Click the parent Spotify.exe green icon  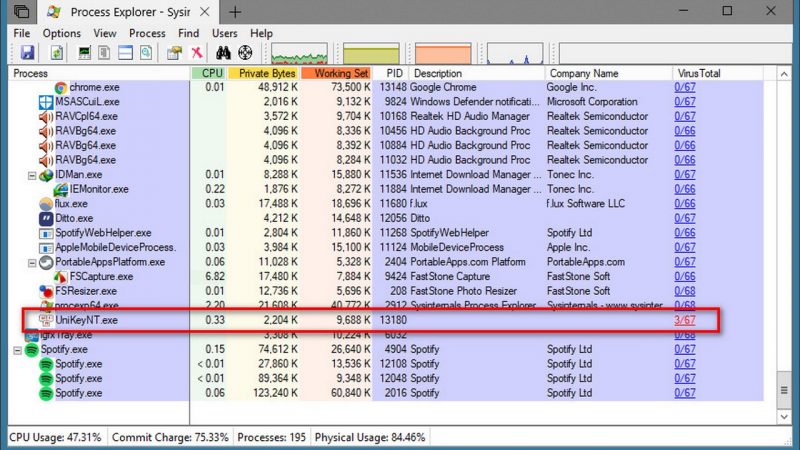point(32,349)
